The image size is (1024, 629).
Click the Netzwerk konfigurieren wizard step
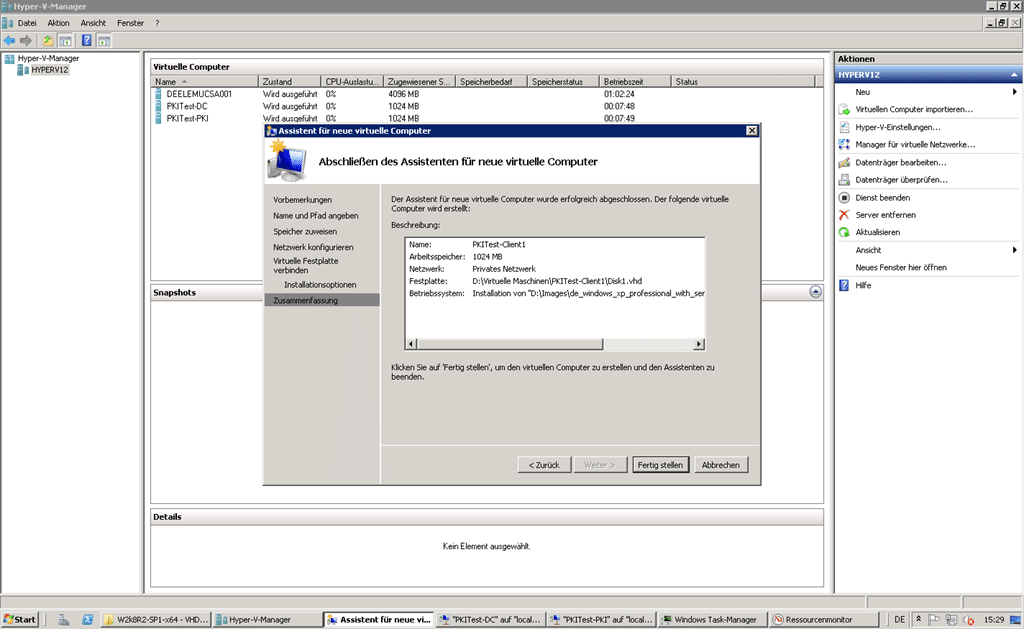click(313, 248)
